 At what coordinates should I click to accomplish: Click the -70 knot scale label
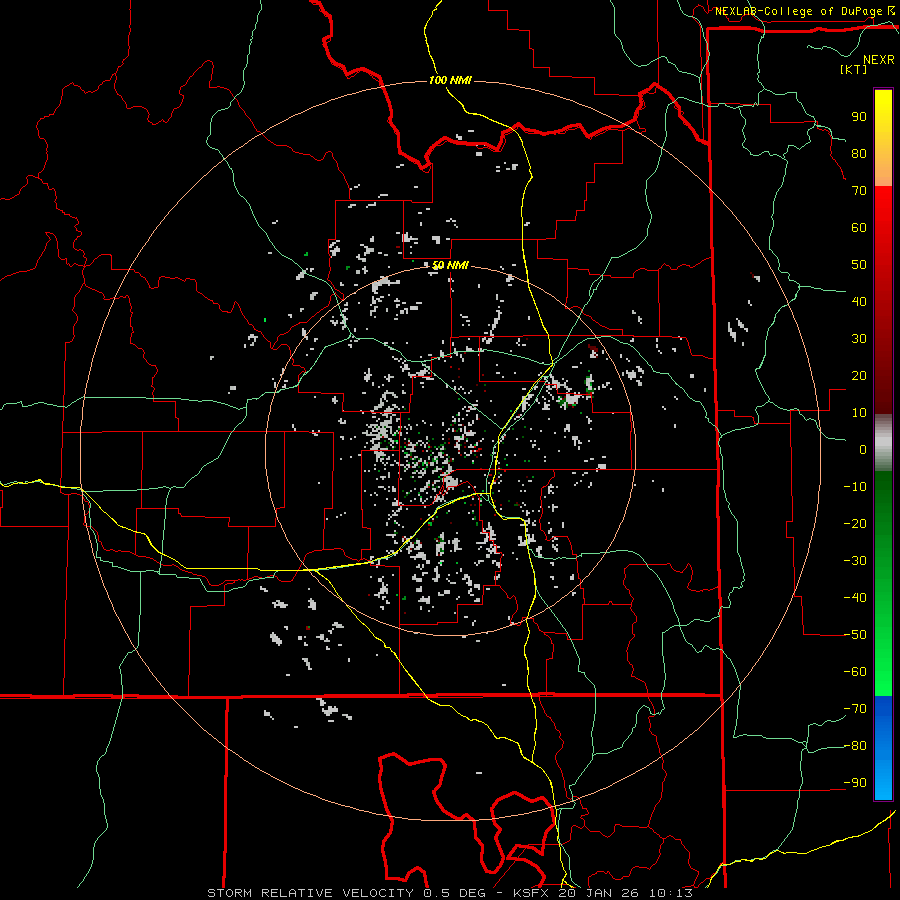(855, 709)
